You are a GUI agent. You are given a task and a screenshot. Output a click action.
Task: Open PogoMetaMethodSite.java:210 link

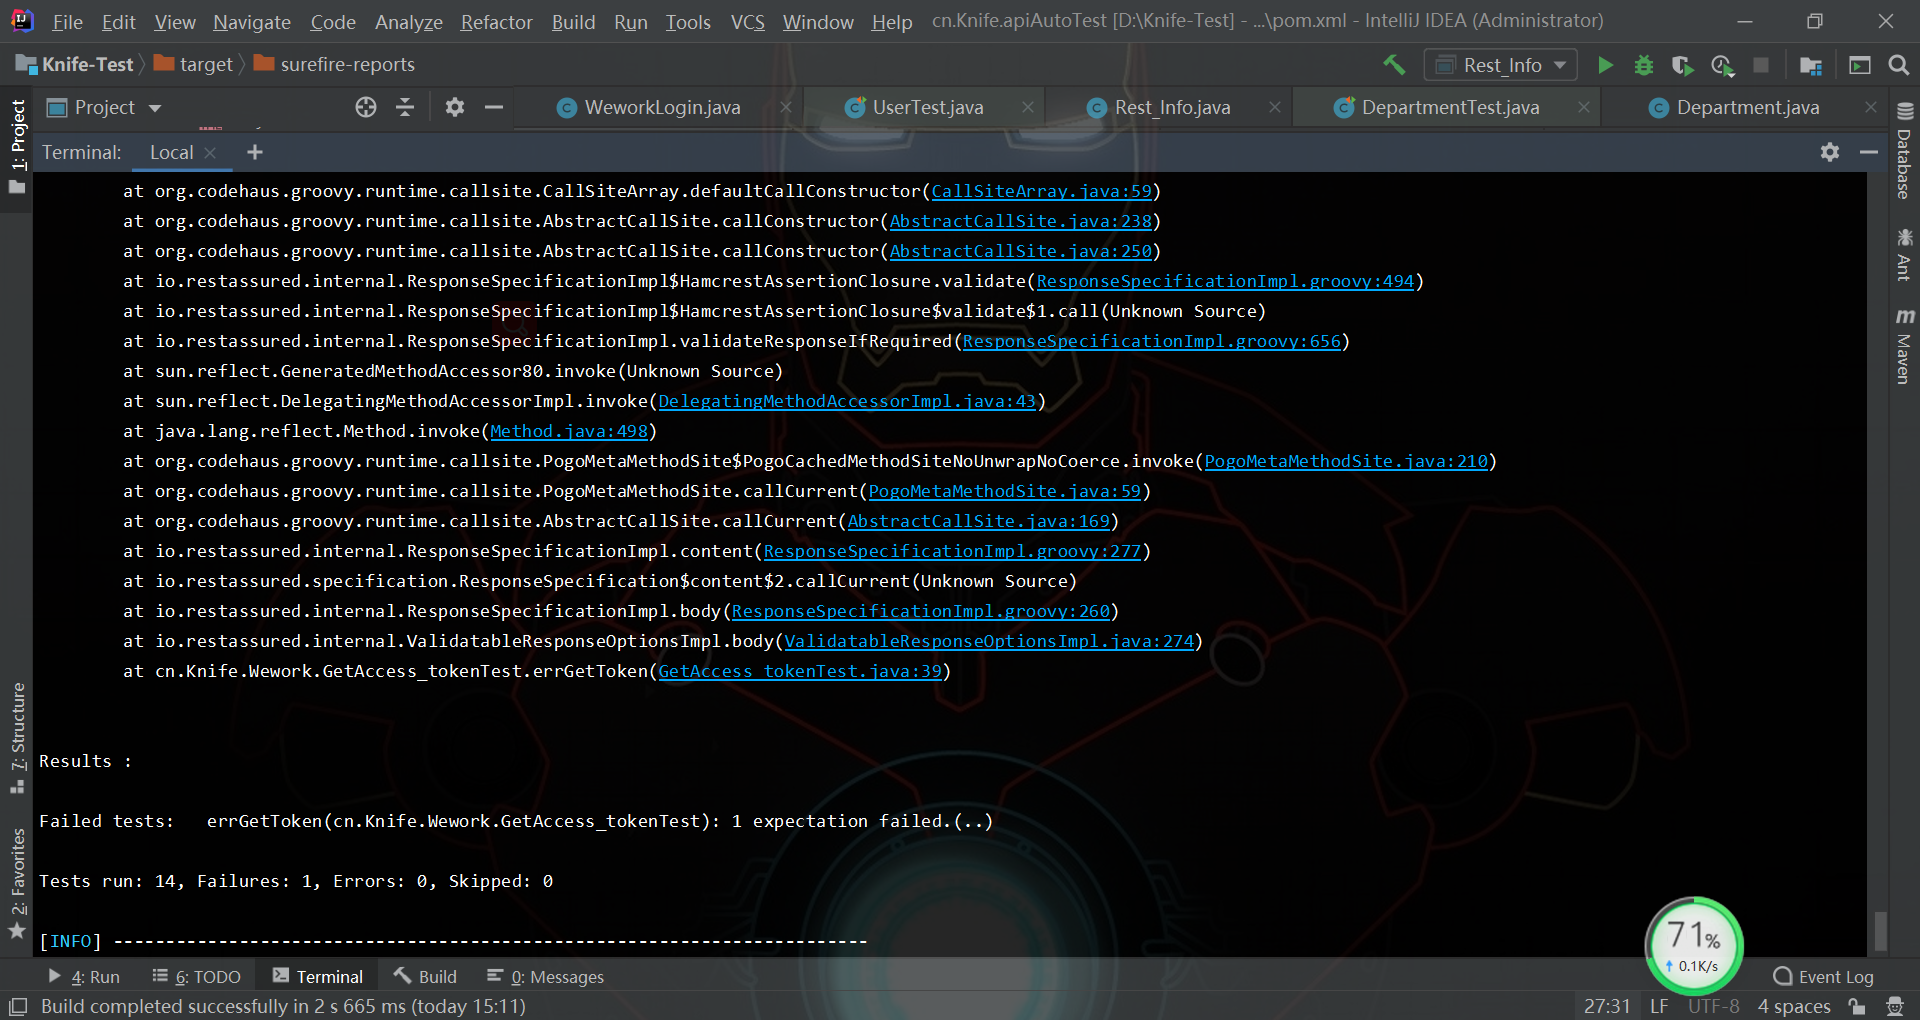1346,461
